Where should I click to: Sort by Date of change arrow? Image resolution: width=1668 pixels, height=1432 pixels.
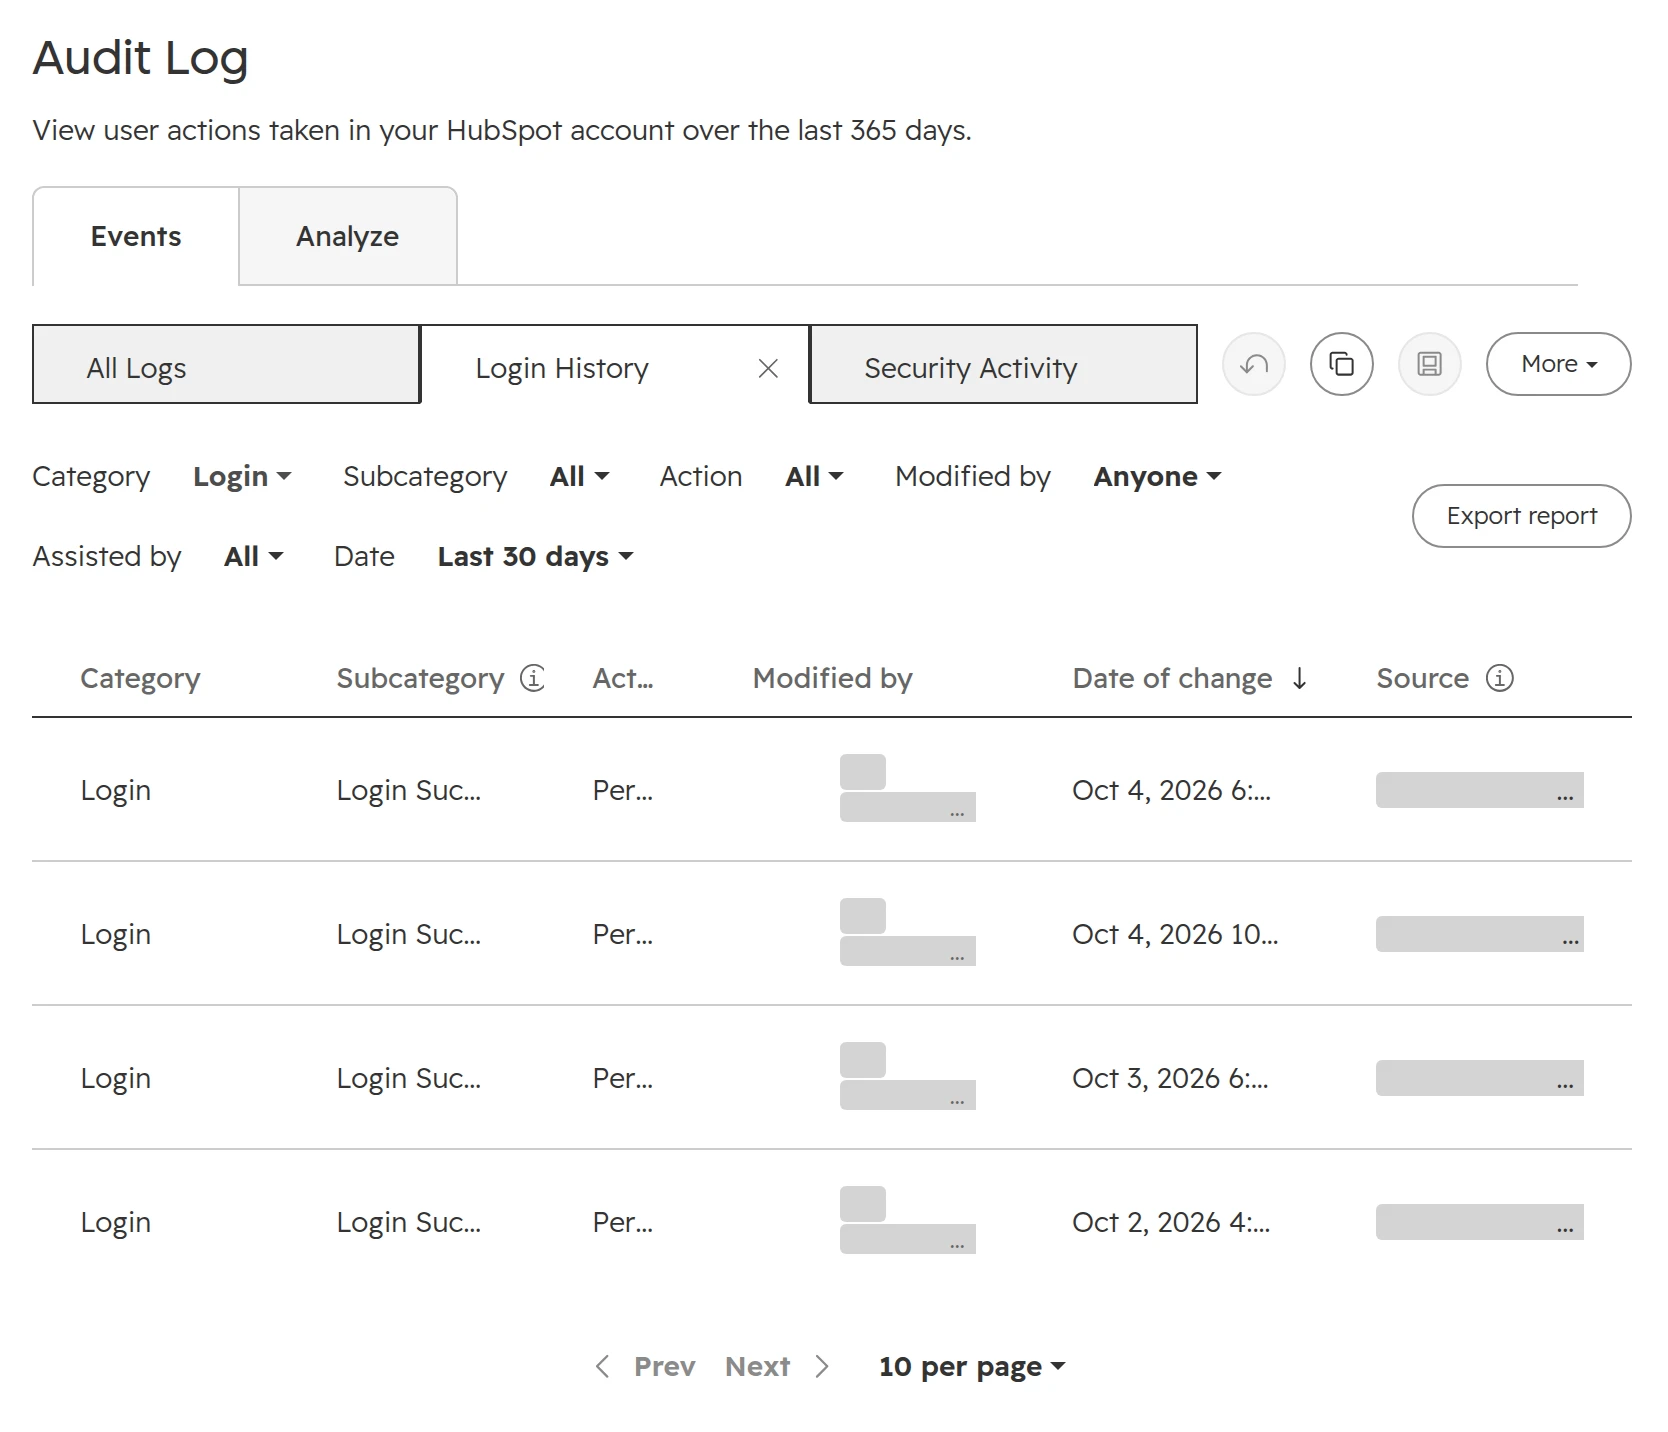pyautogui.click(x=1299, y=678)
